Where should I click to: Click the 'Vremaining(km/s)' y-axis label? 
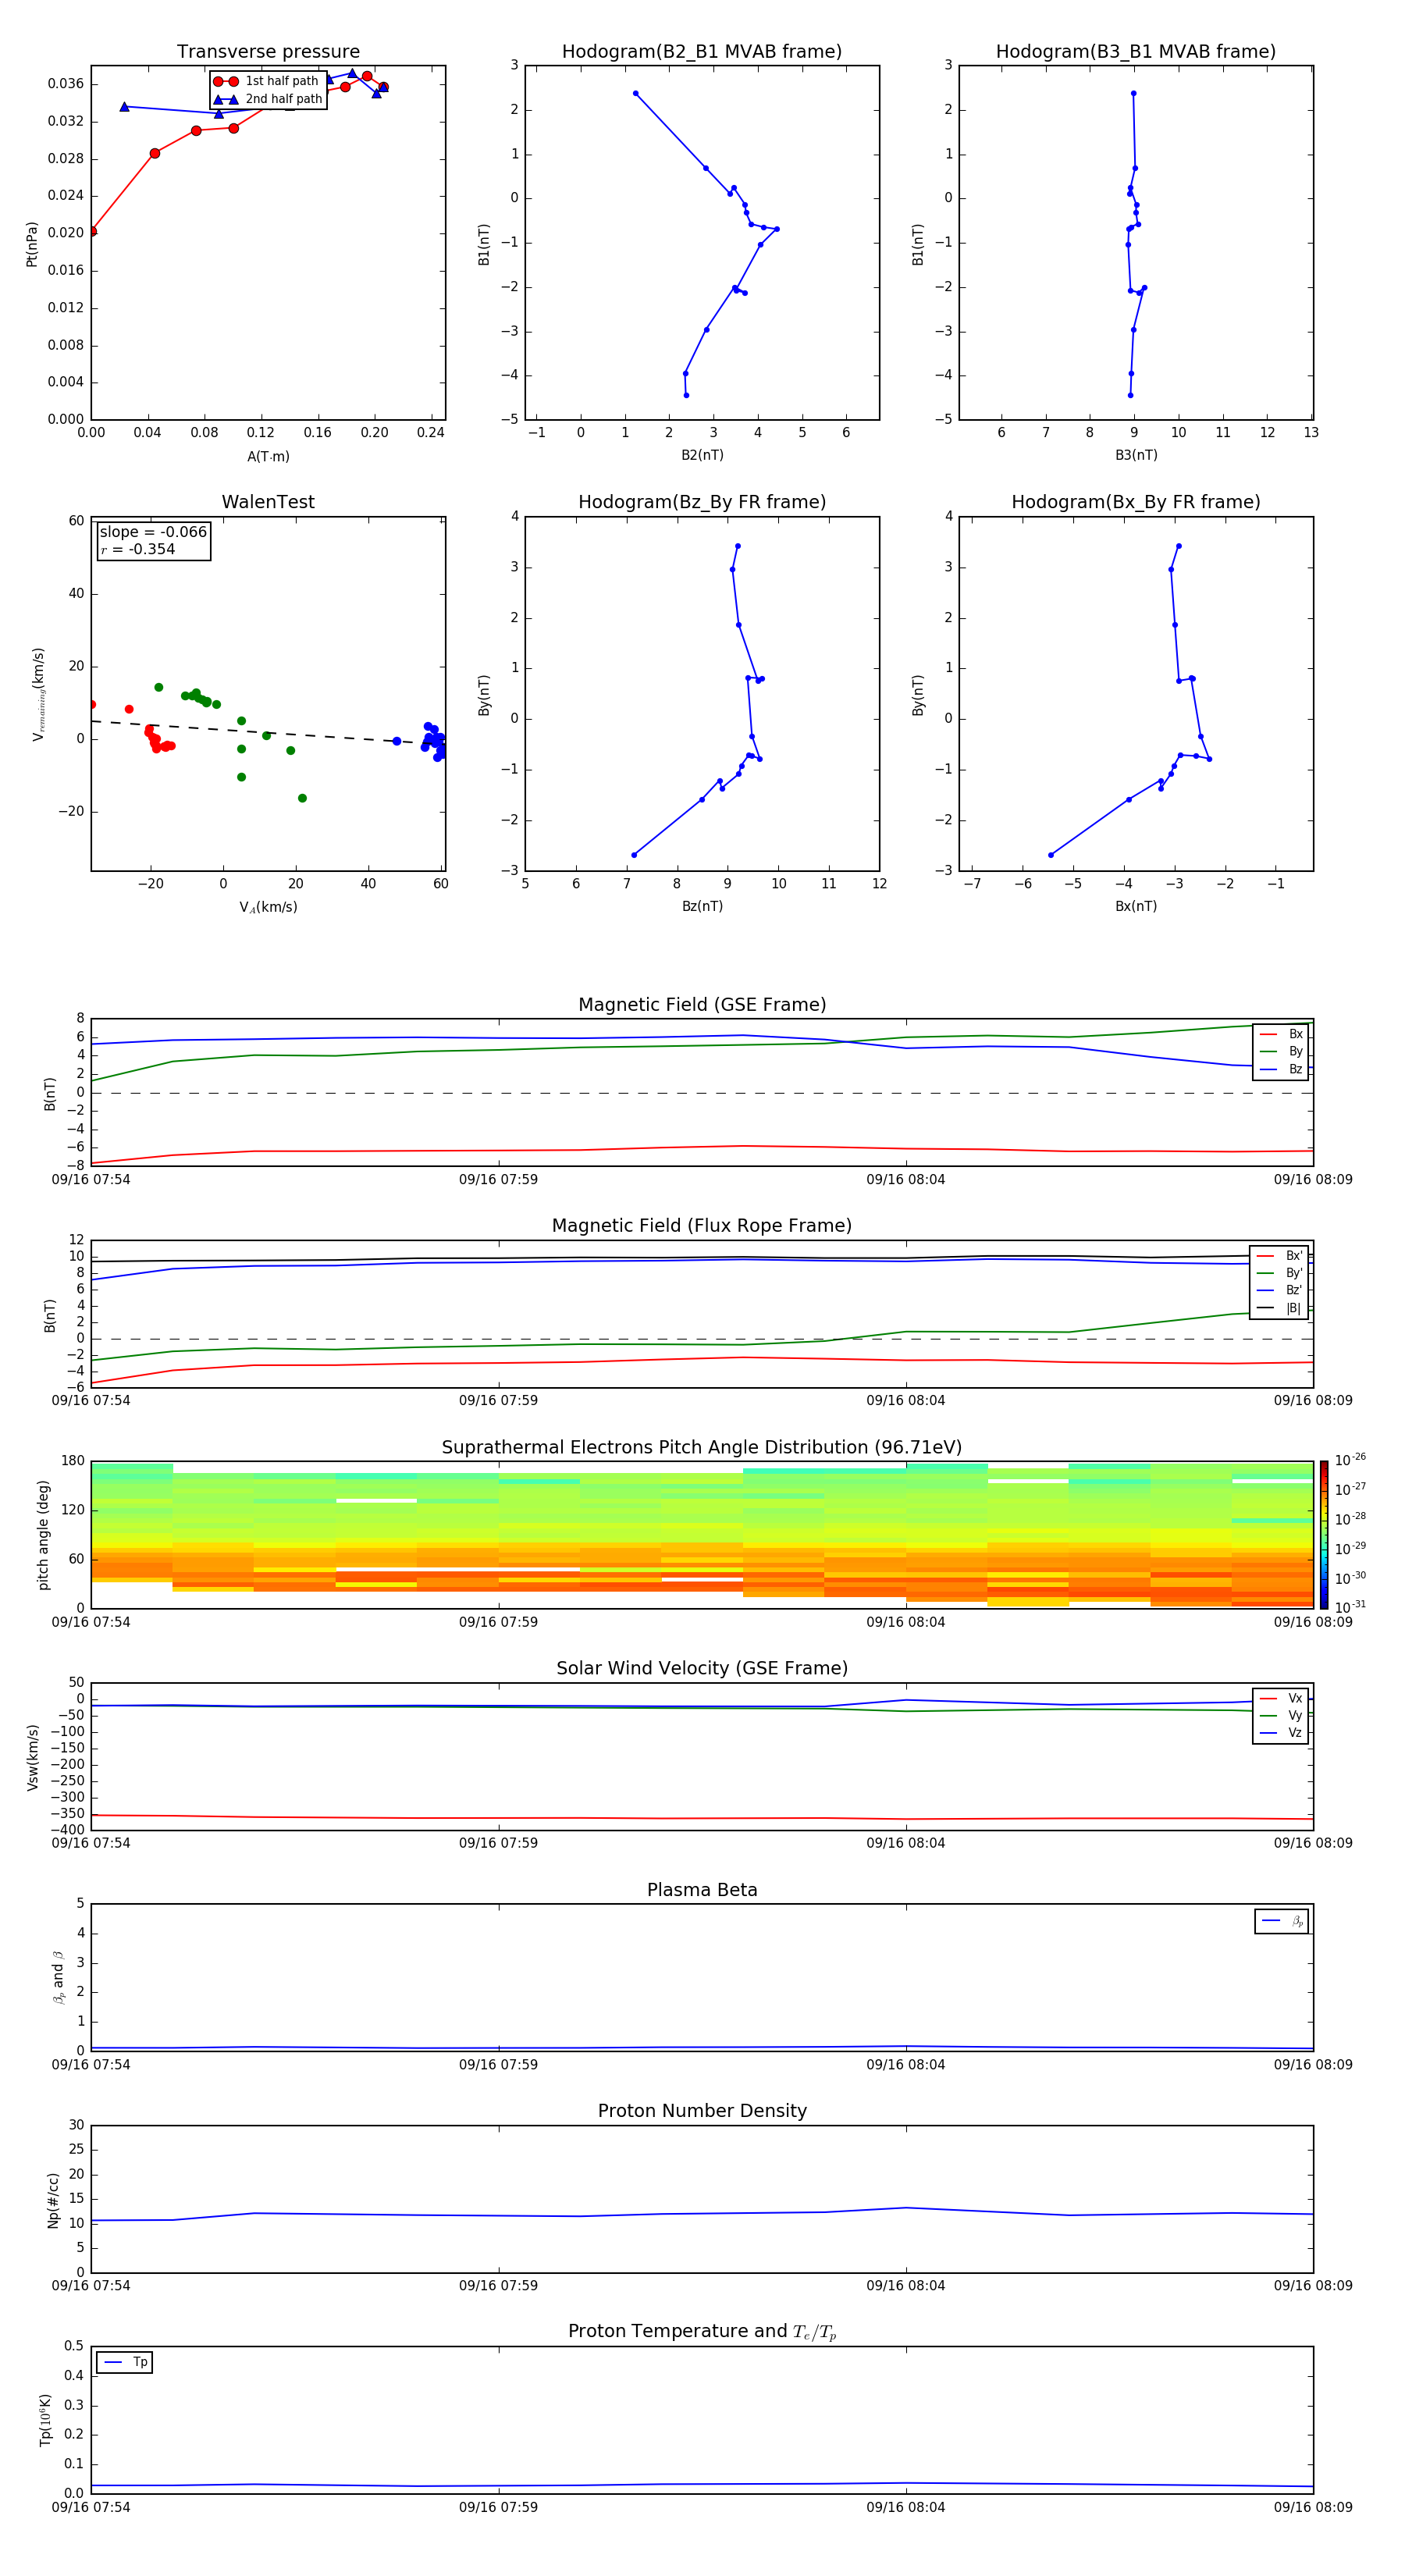coord(38,694)
